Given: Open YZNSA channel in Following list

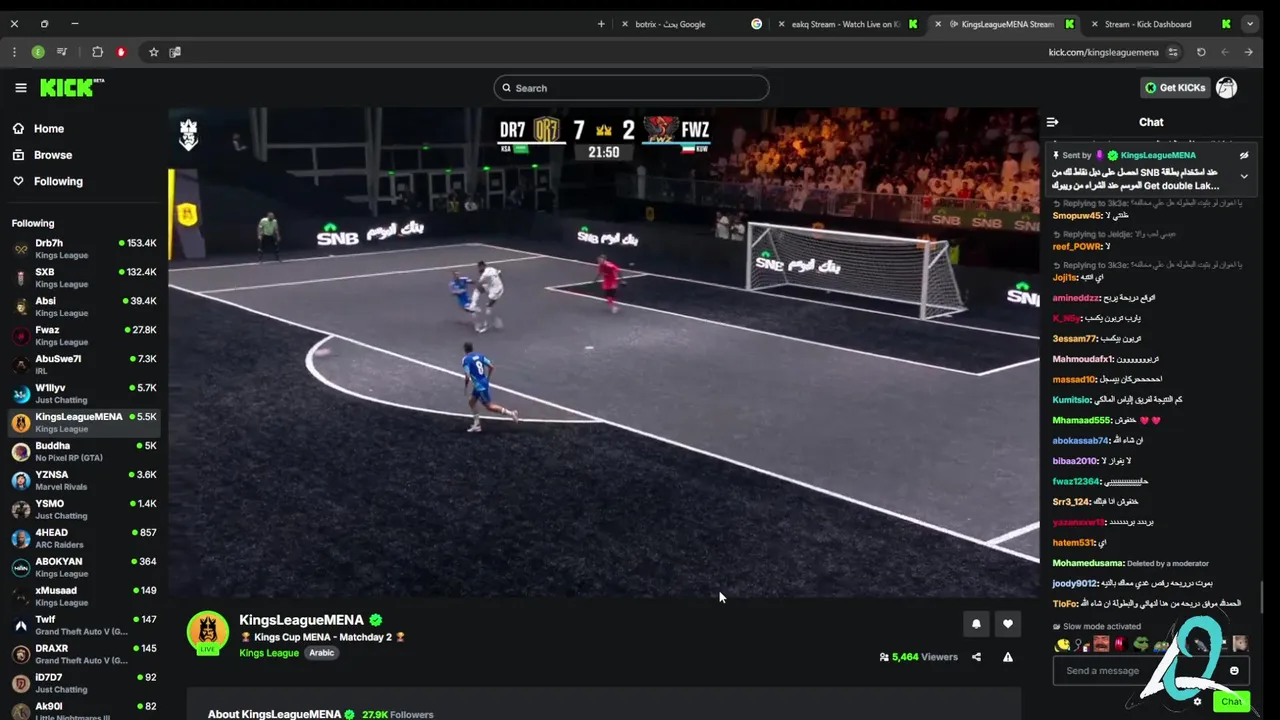Looking at the screenshot, I should point(84,481).
